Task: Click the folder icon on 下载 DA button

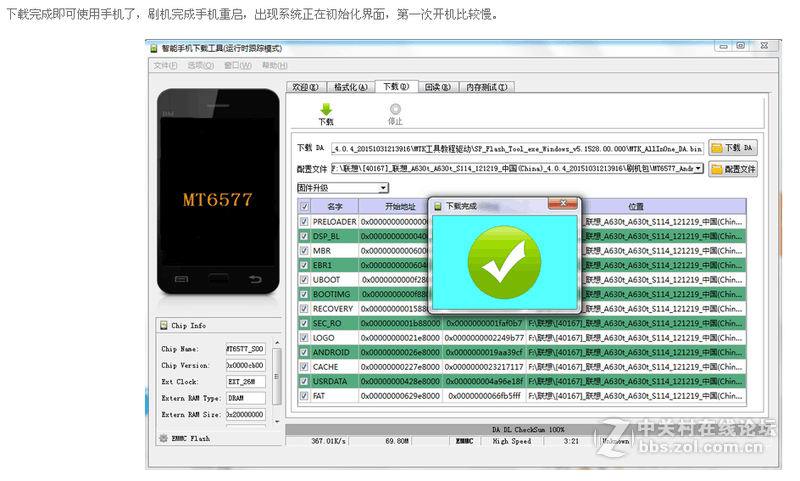Action: [x=717, y=148]
